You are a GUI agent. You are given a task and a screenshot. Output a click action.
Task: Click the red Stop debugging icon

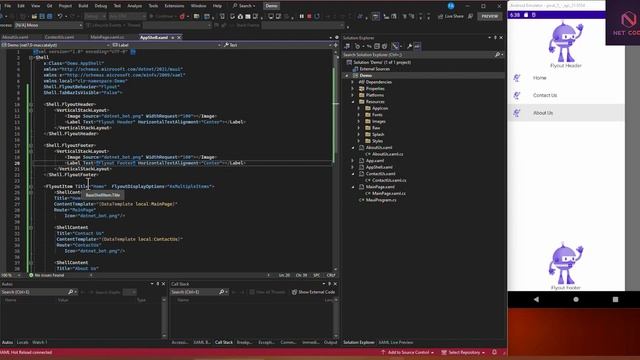click(x=309, y=16)
